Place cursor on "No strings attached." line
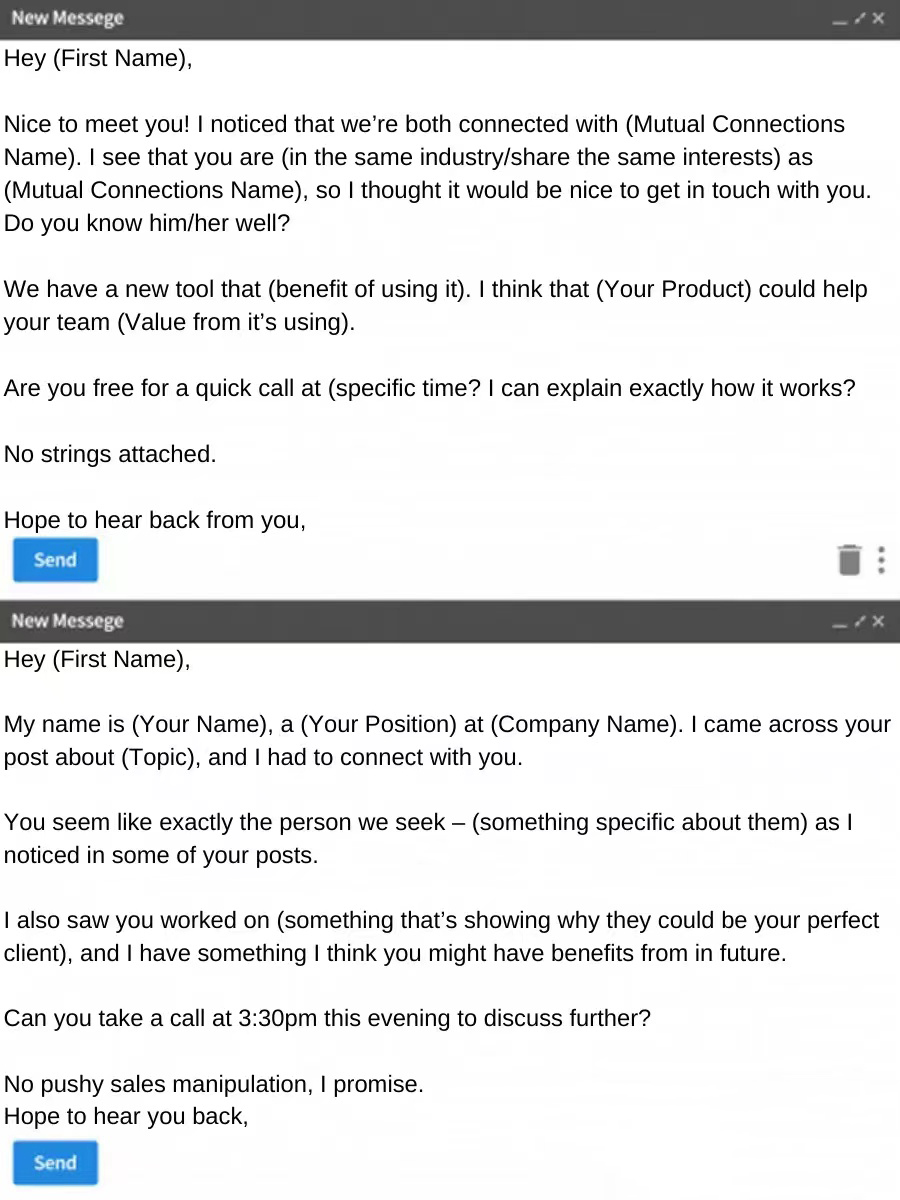900x1200 pixels. 110,455
